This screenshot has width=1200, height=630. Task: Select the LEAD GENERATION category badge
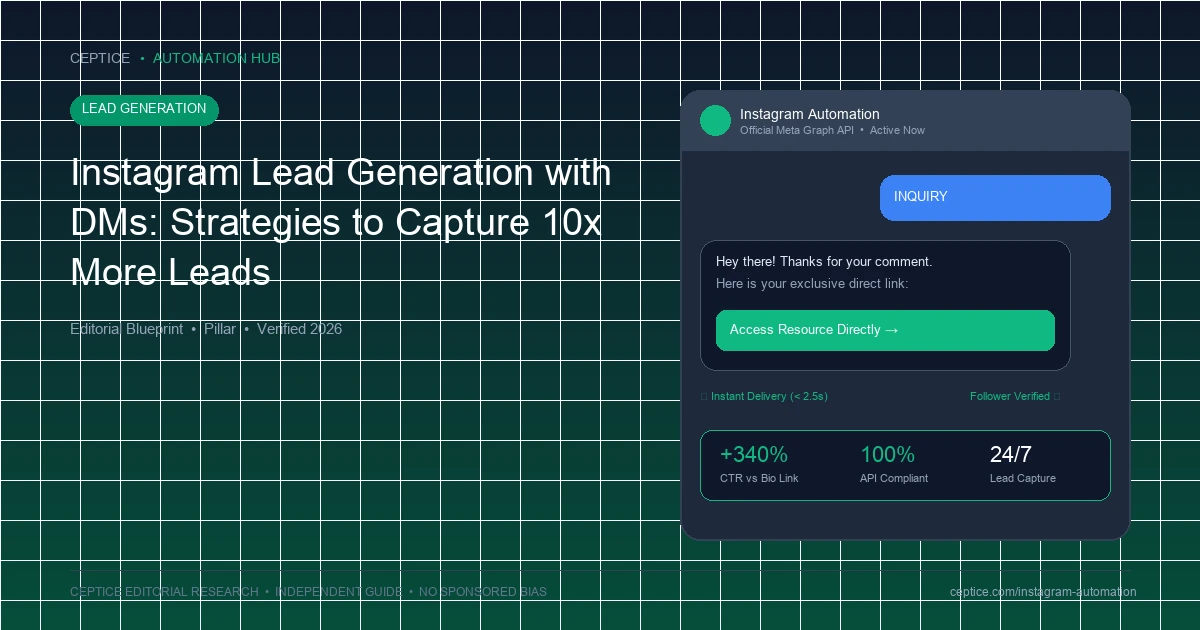pos(144,109)
